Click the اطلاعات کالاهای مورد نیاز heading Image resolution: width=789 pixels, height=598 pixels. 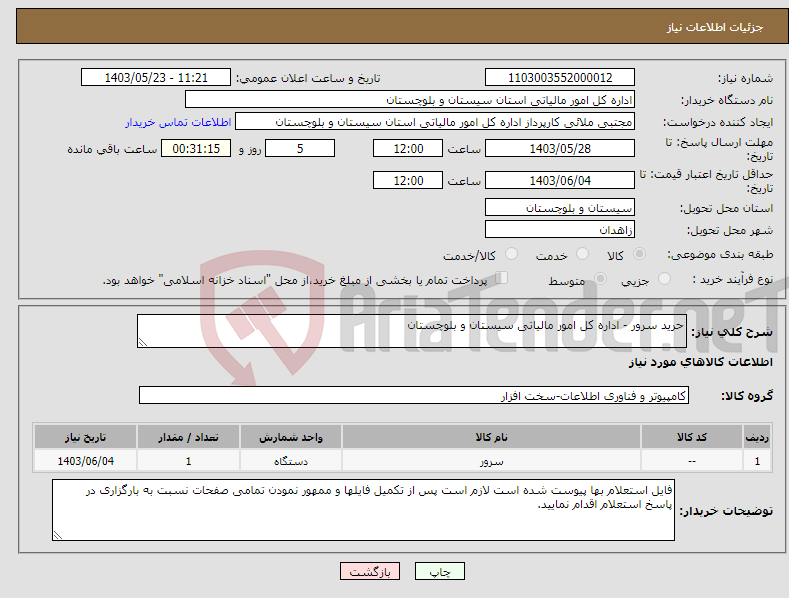700,362
